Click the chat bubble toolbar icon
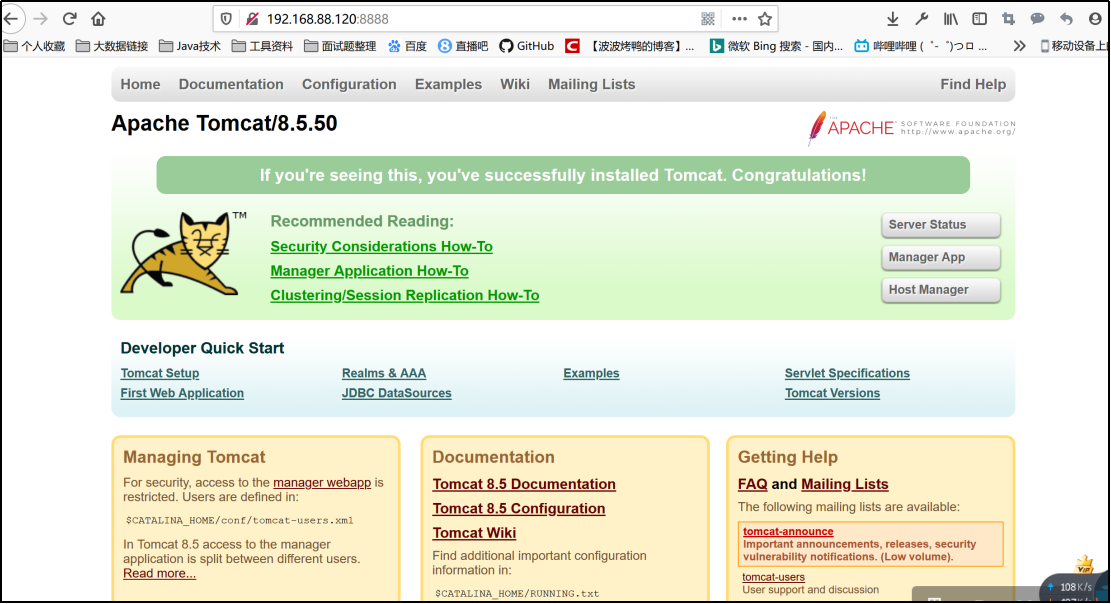Viewport: 1111px width, 604px height. pyautogui.click(x=1037, y=19)
